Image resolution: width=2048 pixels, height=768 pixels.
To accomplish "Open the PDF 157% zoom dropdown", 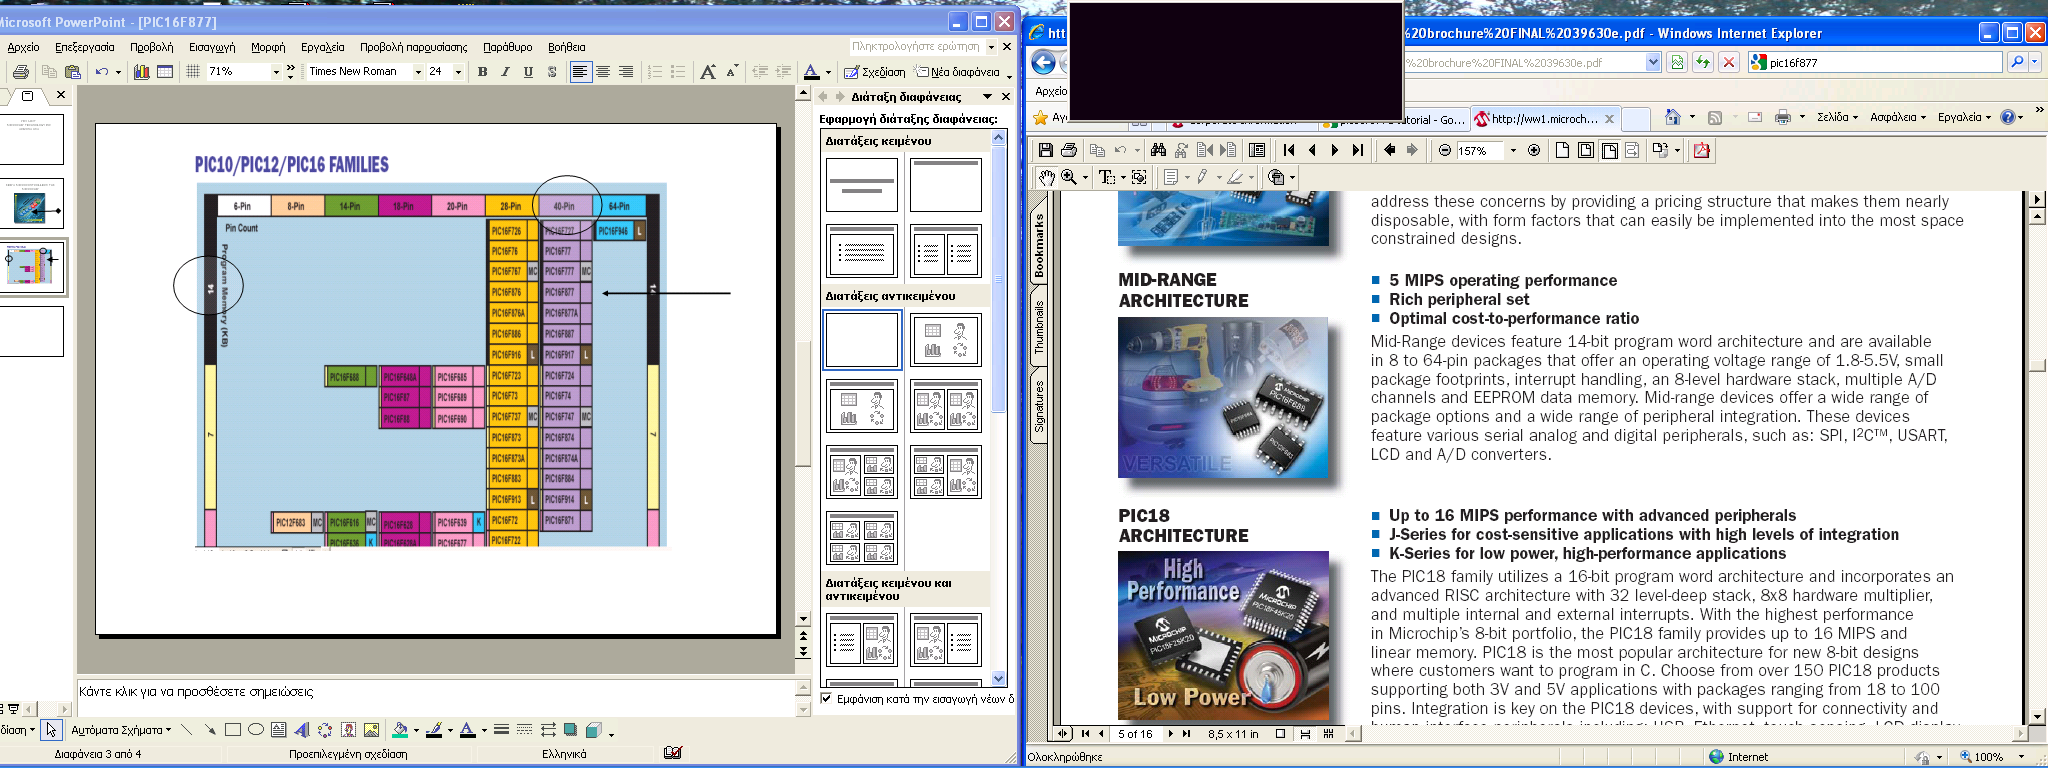I will coord(1513,150).
